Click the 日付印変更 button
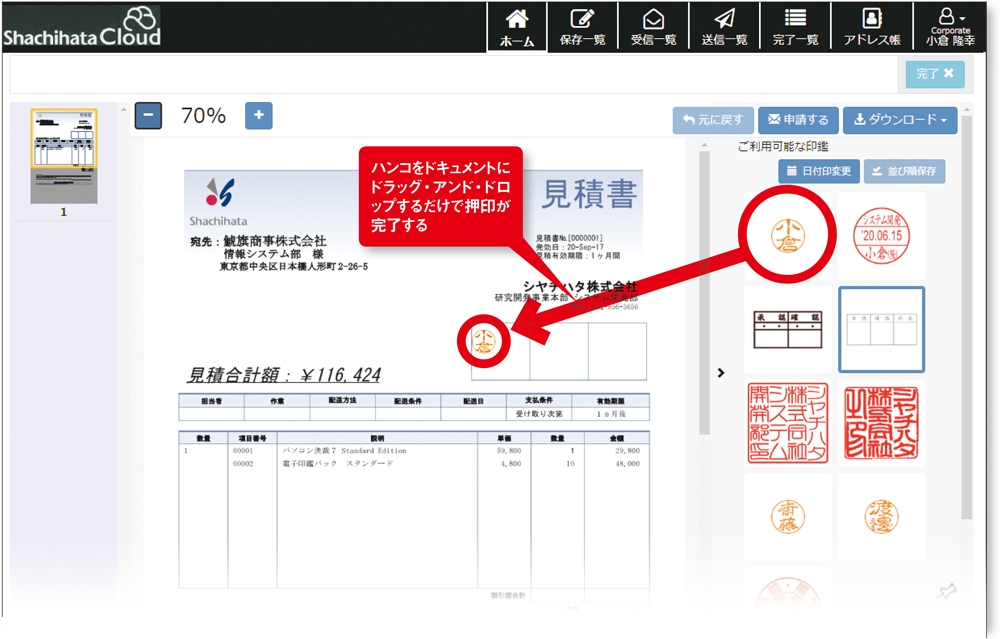 point(818,171)
